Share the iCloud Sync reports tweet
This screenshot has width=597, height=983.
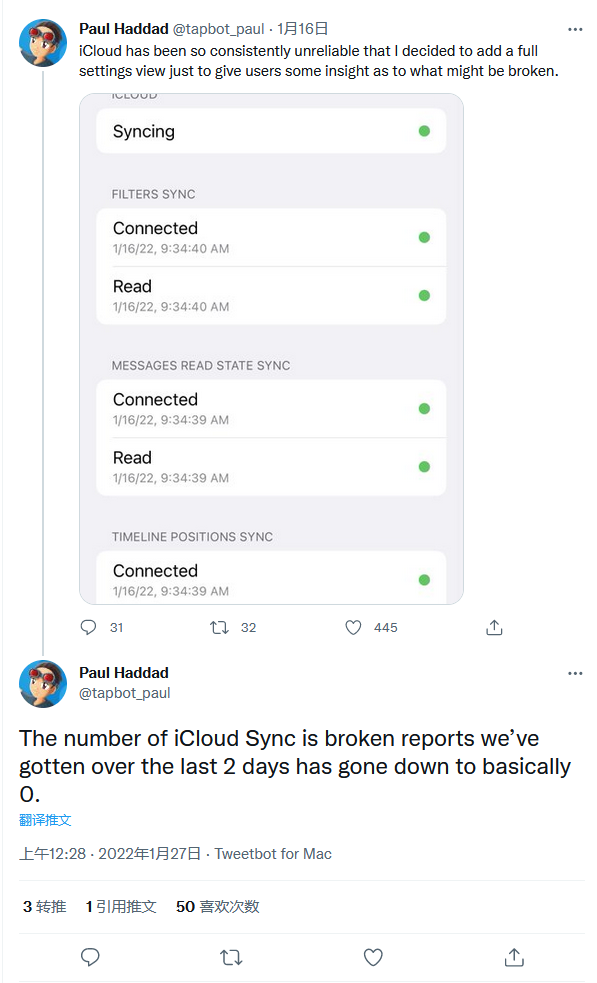coord(514,957)
